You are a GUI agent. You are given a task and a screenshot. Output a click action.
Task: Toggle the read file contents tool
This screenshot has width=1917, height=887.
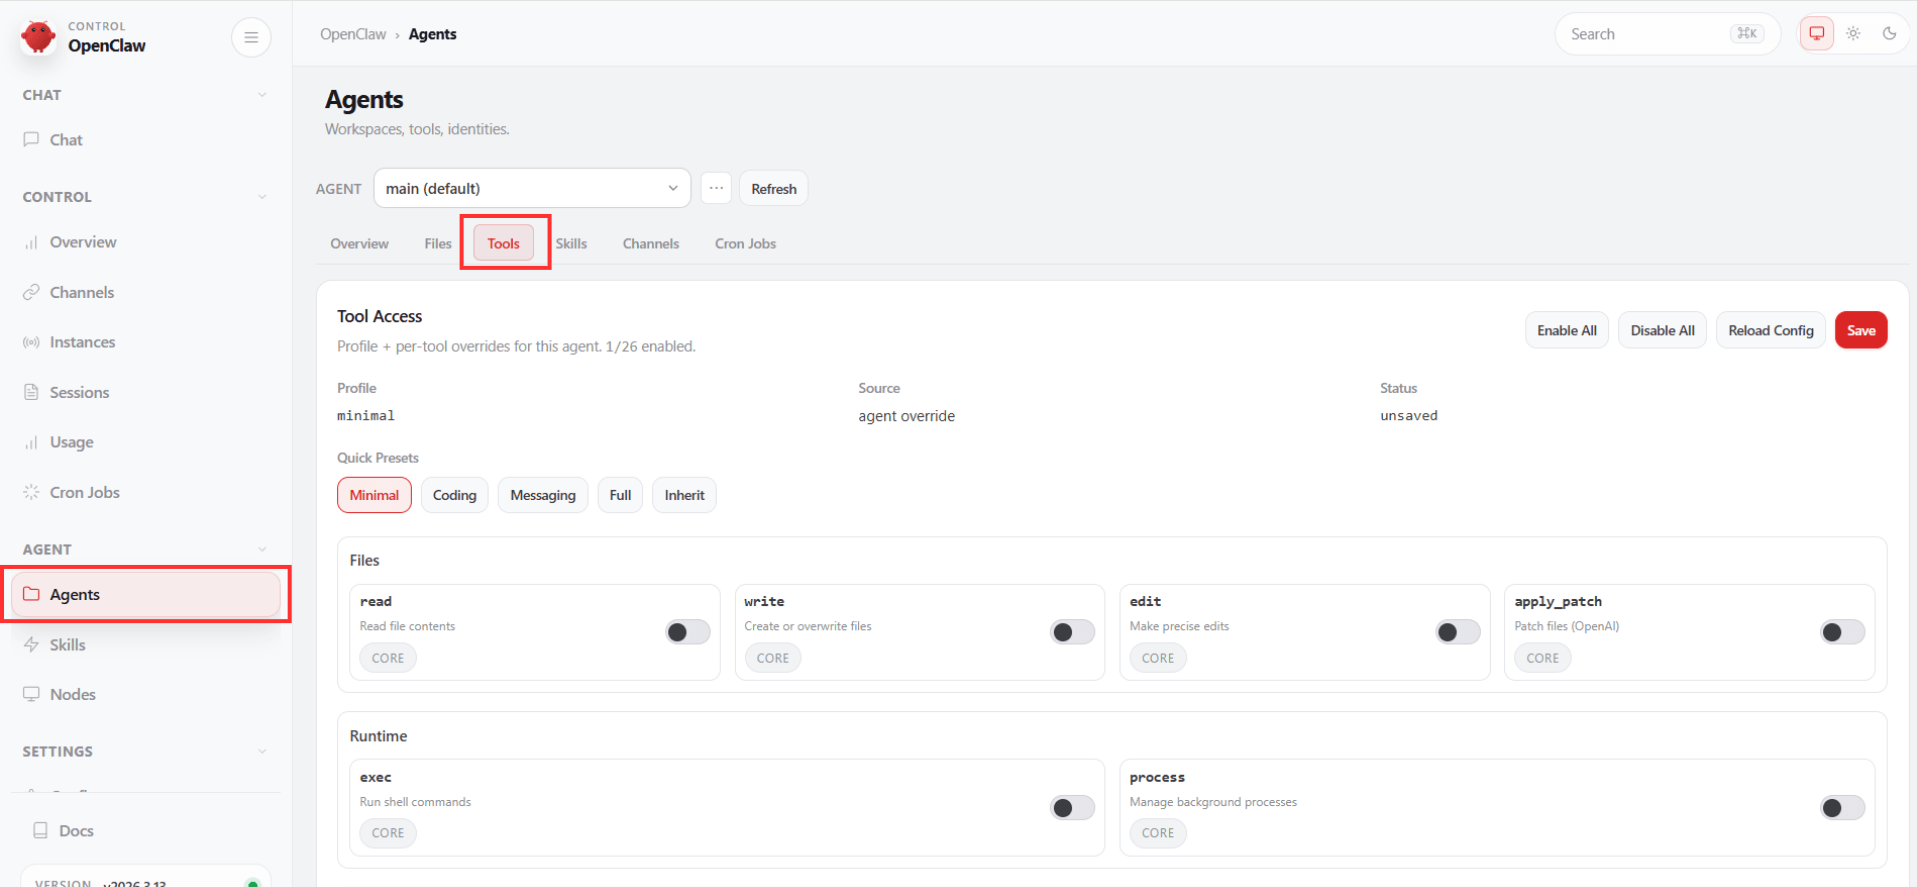pyautogui.click(x=687, y=632)
